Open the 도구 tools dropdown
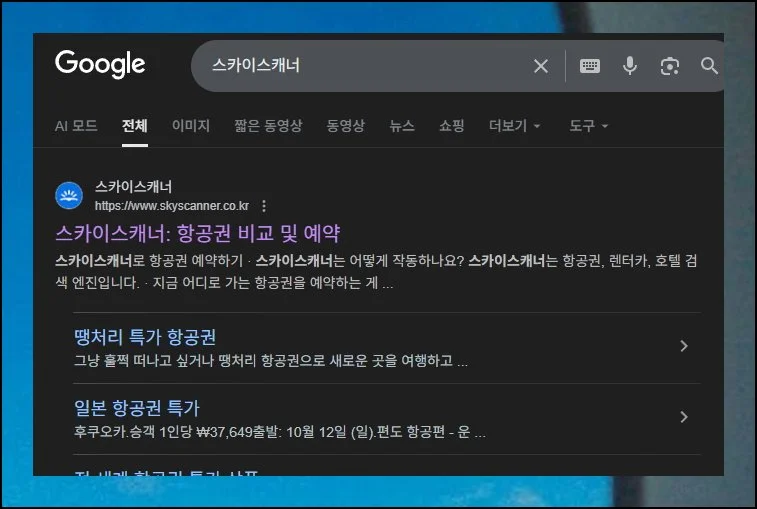The height and width of the screenshot is (509, 757). (588, 126)
